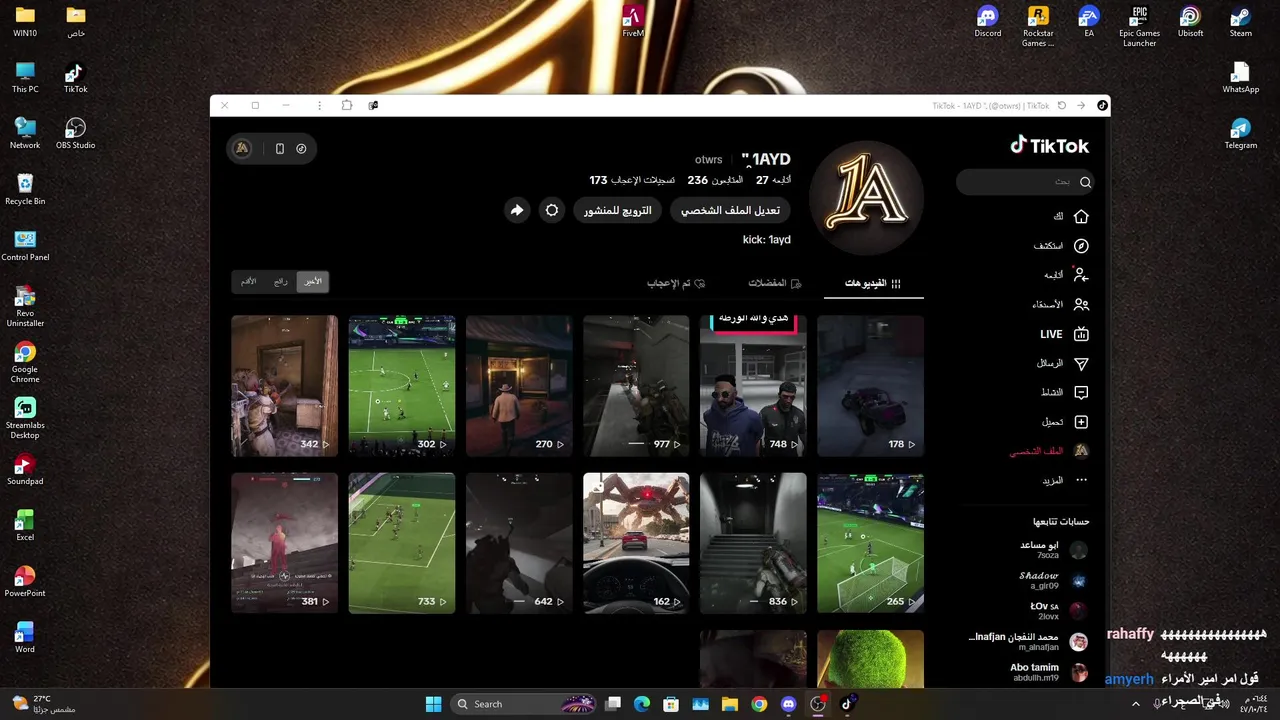Open Telegram desktop shortcut
This screenshot has width=1280, height=720.
pos(1241,134)
